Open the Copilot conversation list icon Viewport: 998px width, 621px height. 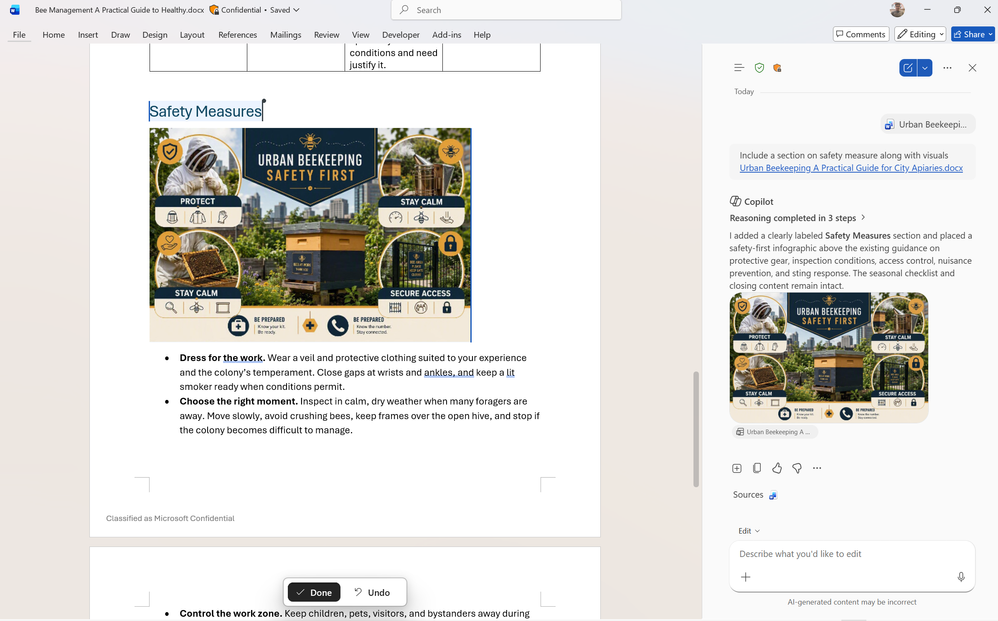pyautogui.click(x=738, y=67)
